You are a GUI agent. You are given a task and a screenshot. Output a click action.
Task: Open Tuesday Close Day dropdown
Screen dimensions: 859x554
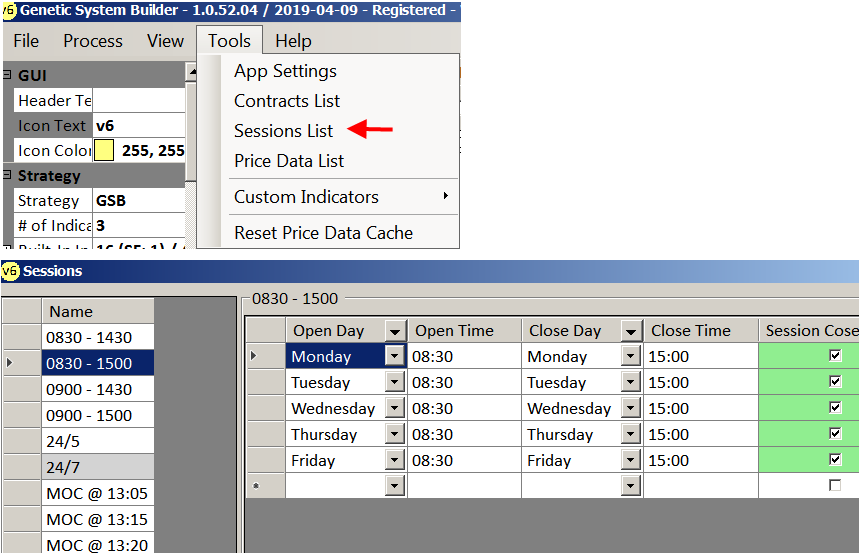pyautogui.click(x=631, y=383)
